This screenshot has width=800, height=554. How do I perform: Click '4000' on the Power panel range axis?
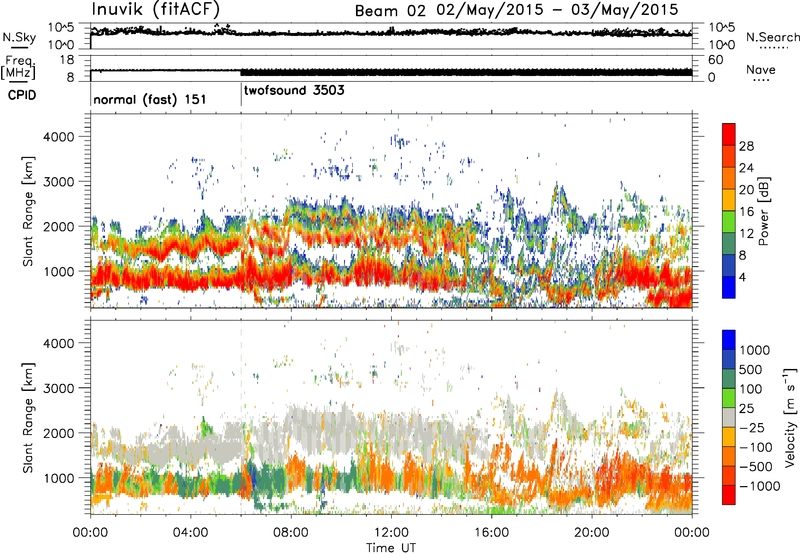click(58, 137)
